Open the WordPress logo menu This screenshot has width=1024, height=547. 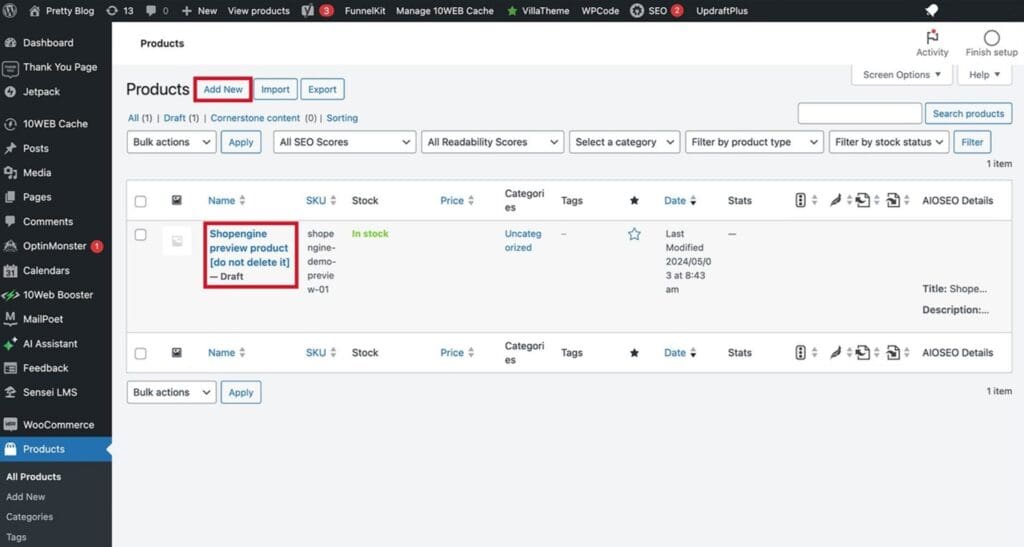pos(10,10)
